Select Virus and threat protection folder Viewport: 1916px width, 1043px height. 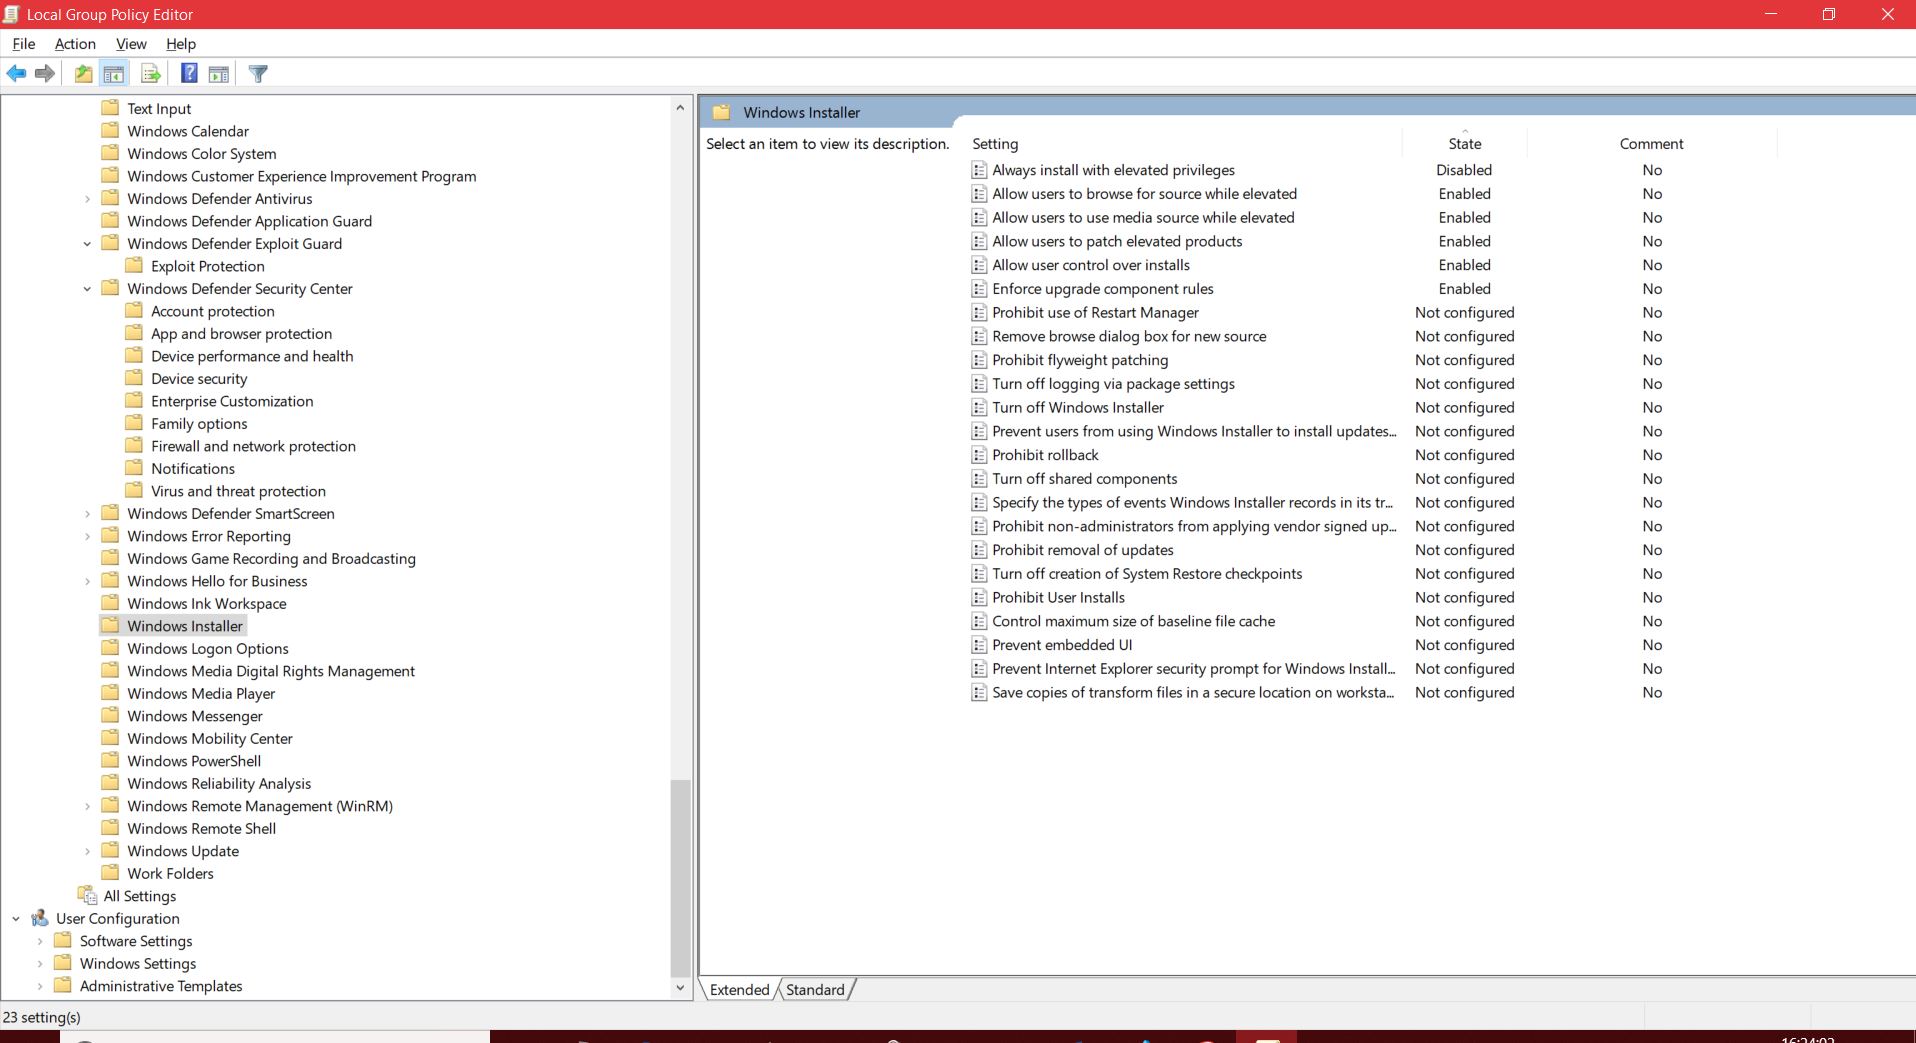click(238, 491)
